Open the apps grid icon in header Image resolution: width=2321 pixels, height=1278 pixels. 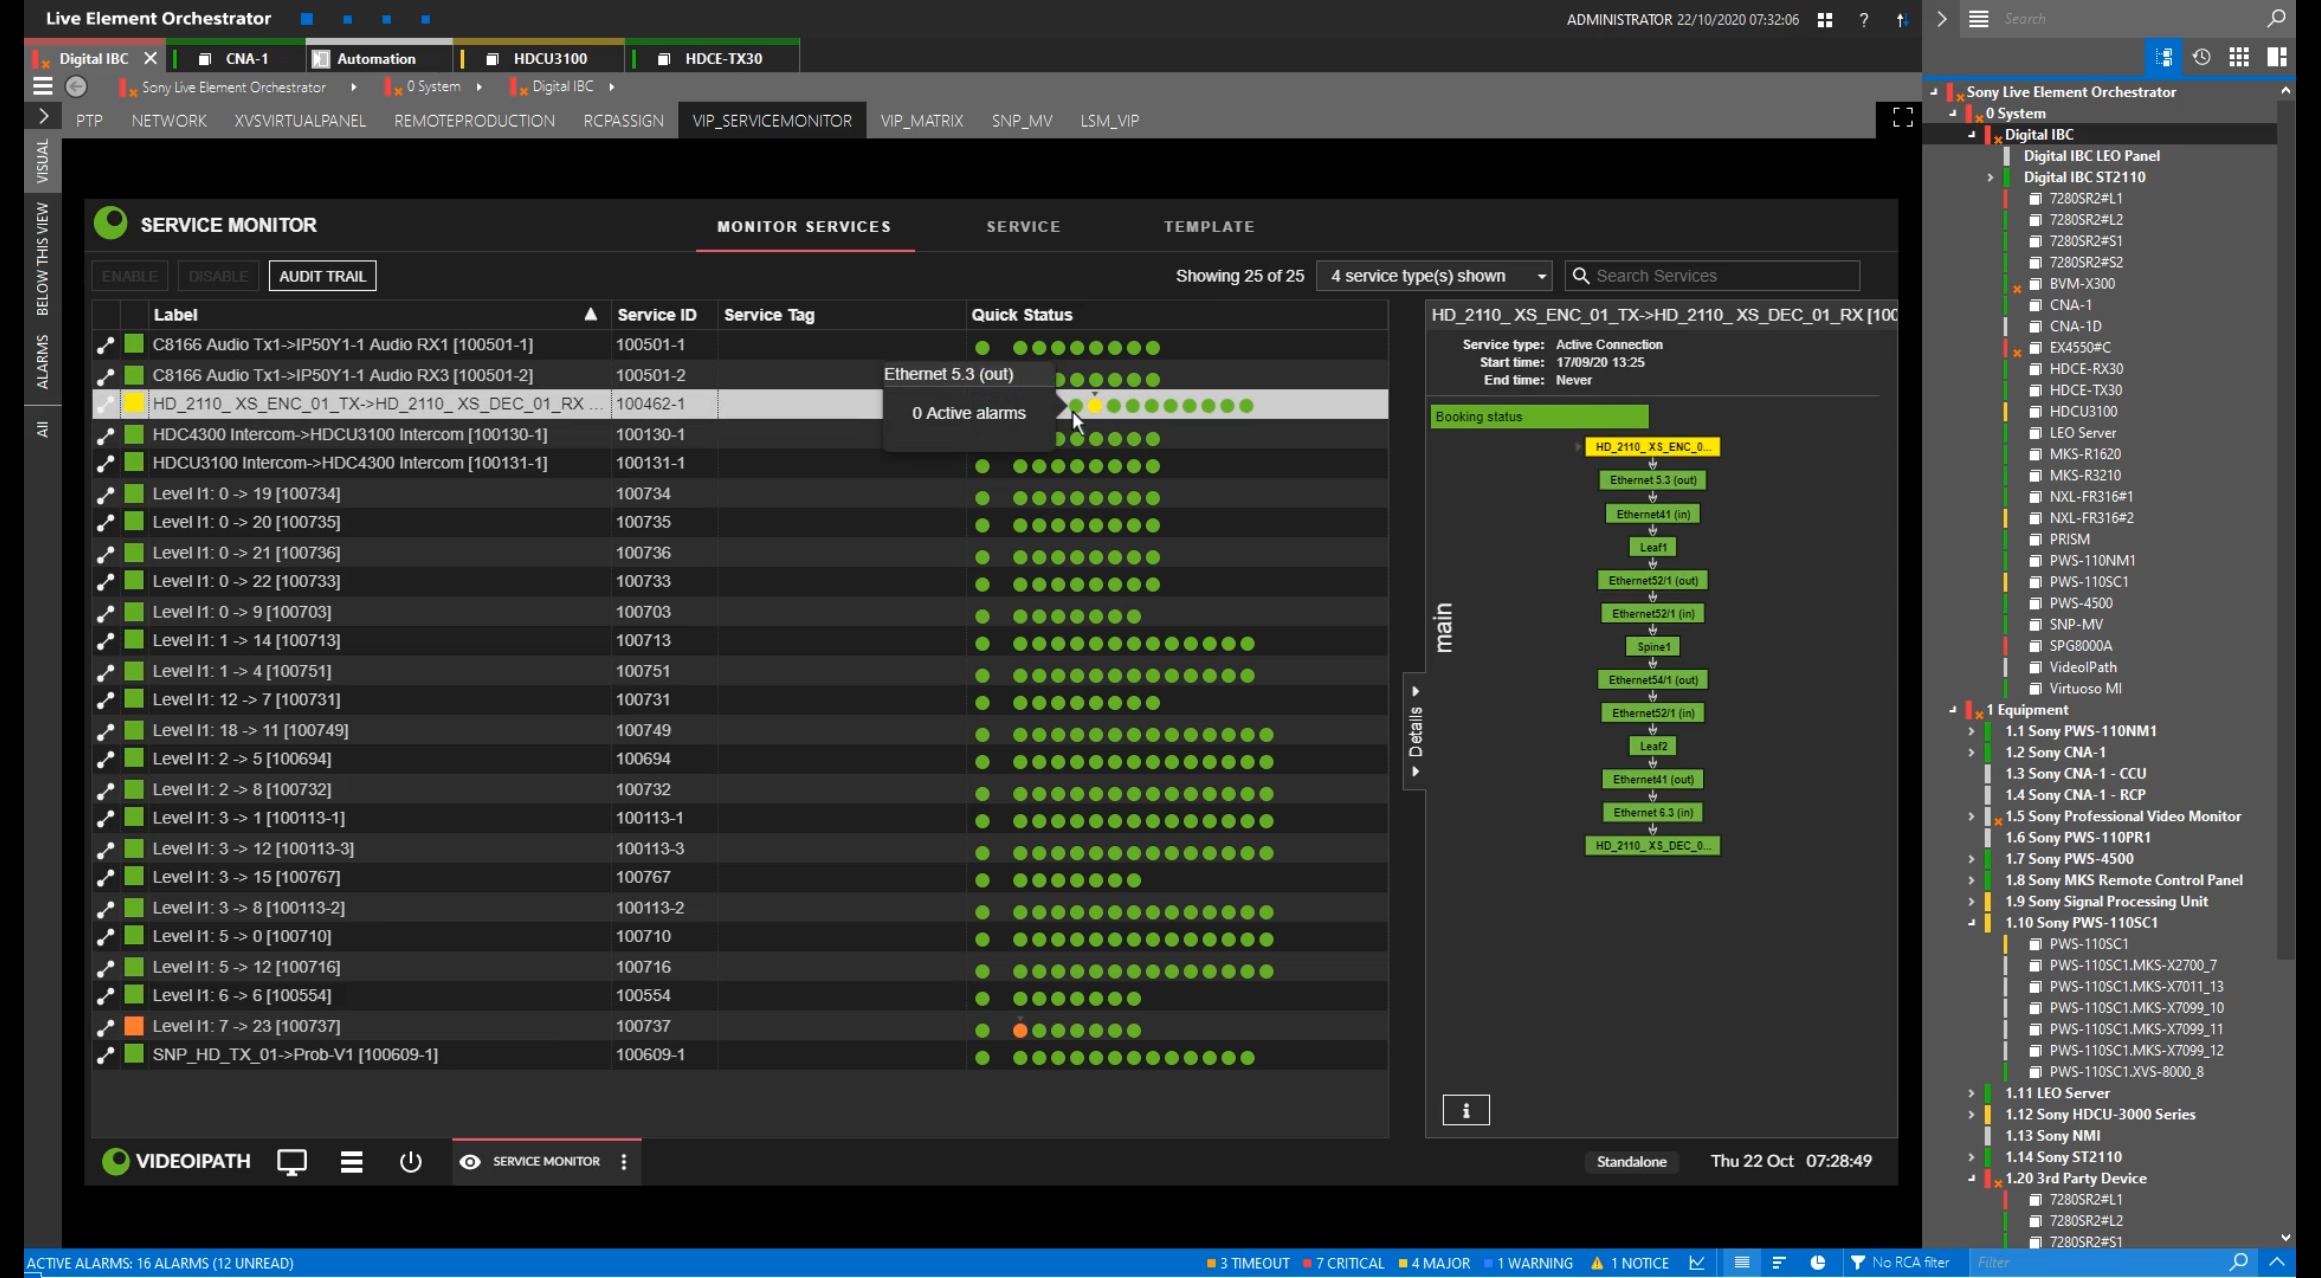coord(1825,19)
